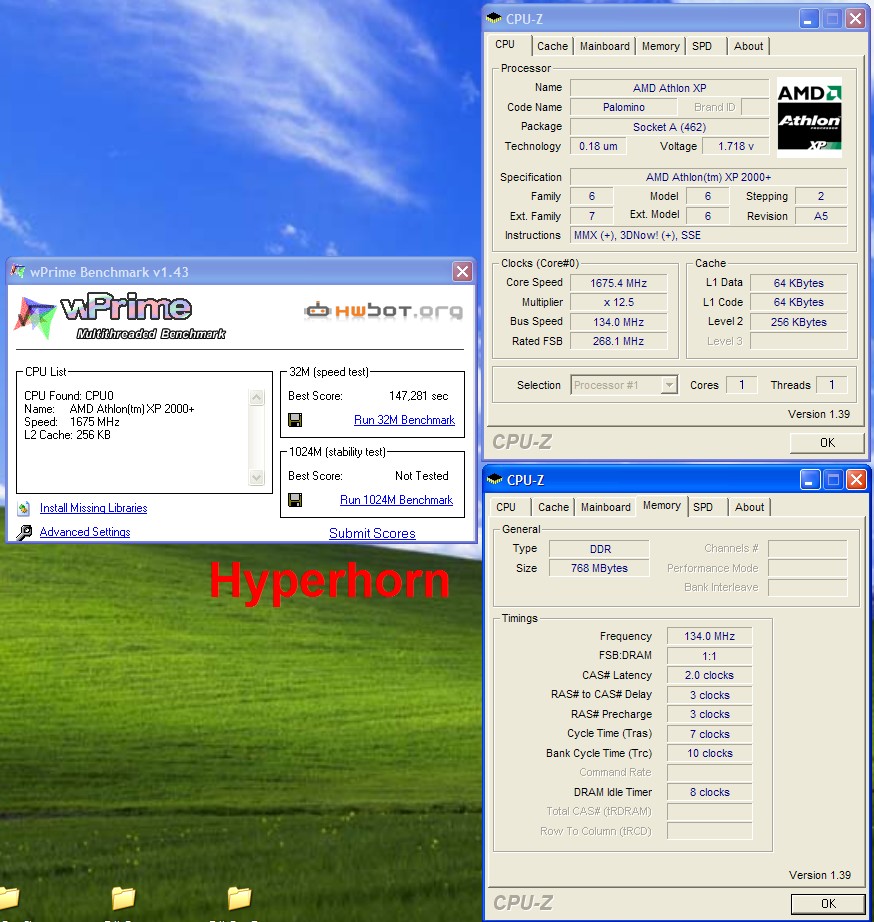Viewport: 874px width, 922px height.
Task: Minimize the bottom CPU-Z window
Action: [x=810, y=480]
